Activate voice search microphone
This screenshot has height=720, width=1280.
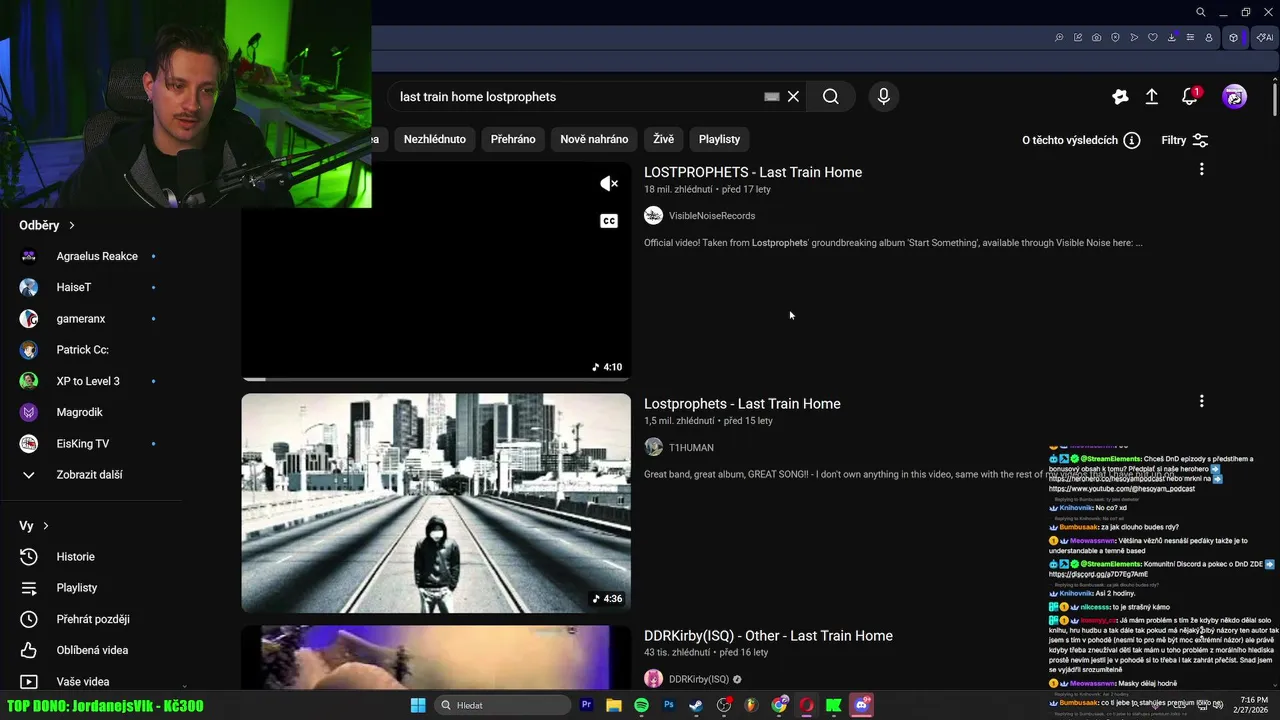tap(883, 96)
